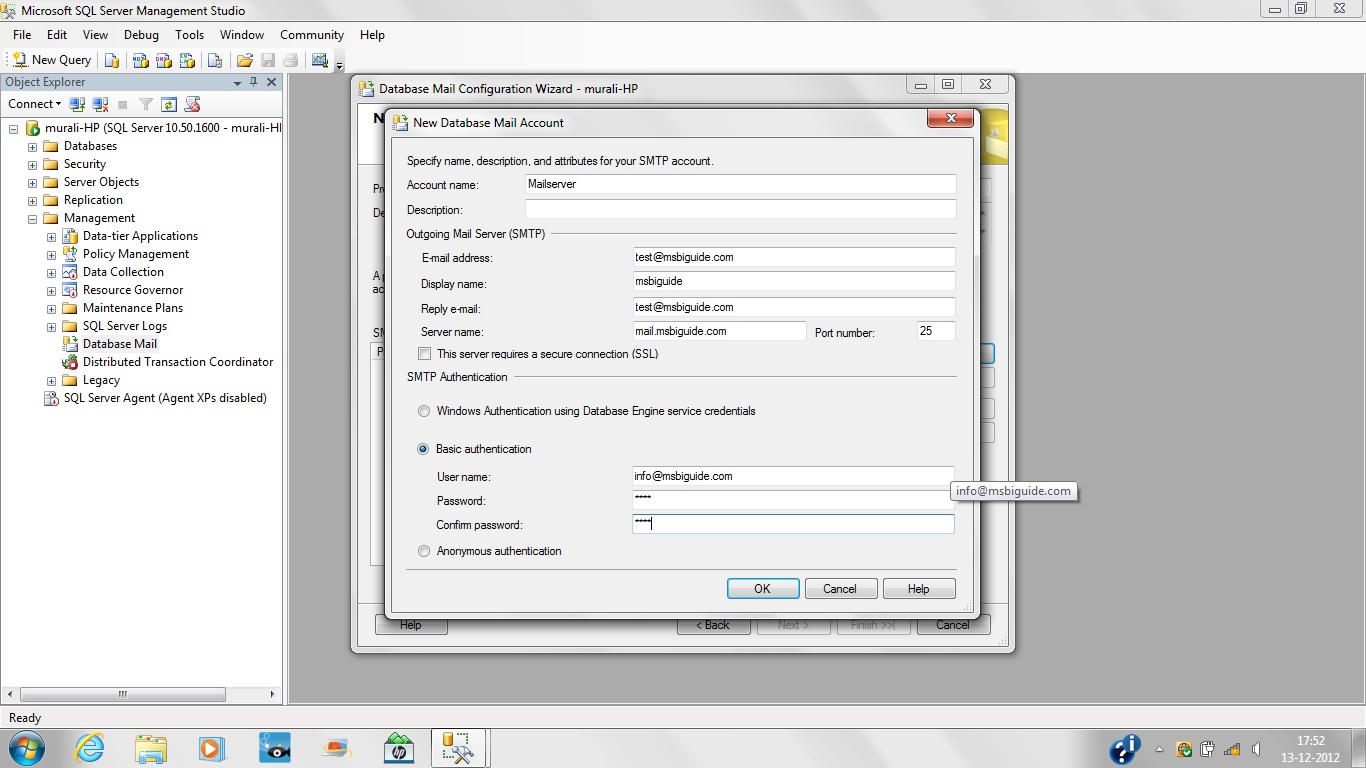Click the Disconnect server icon in Object Explorer
The height and width of the screenshot is (768, 1366).
pos(98,103)
